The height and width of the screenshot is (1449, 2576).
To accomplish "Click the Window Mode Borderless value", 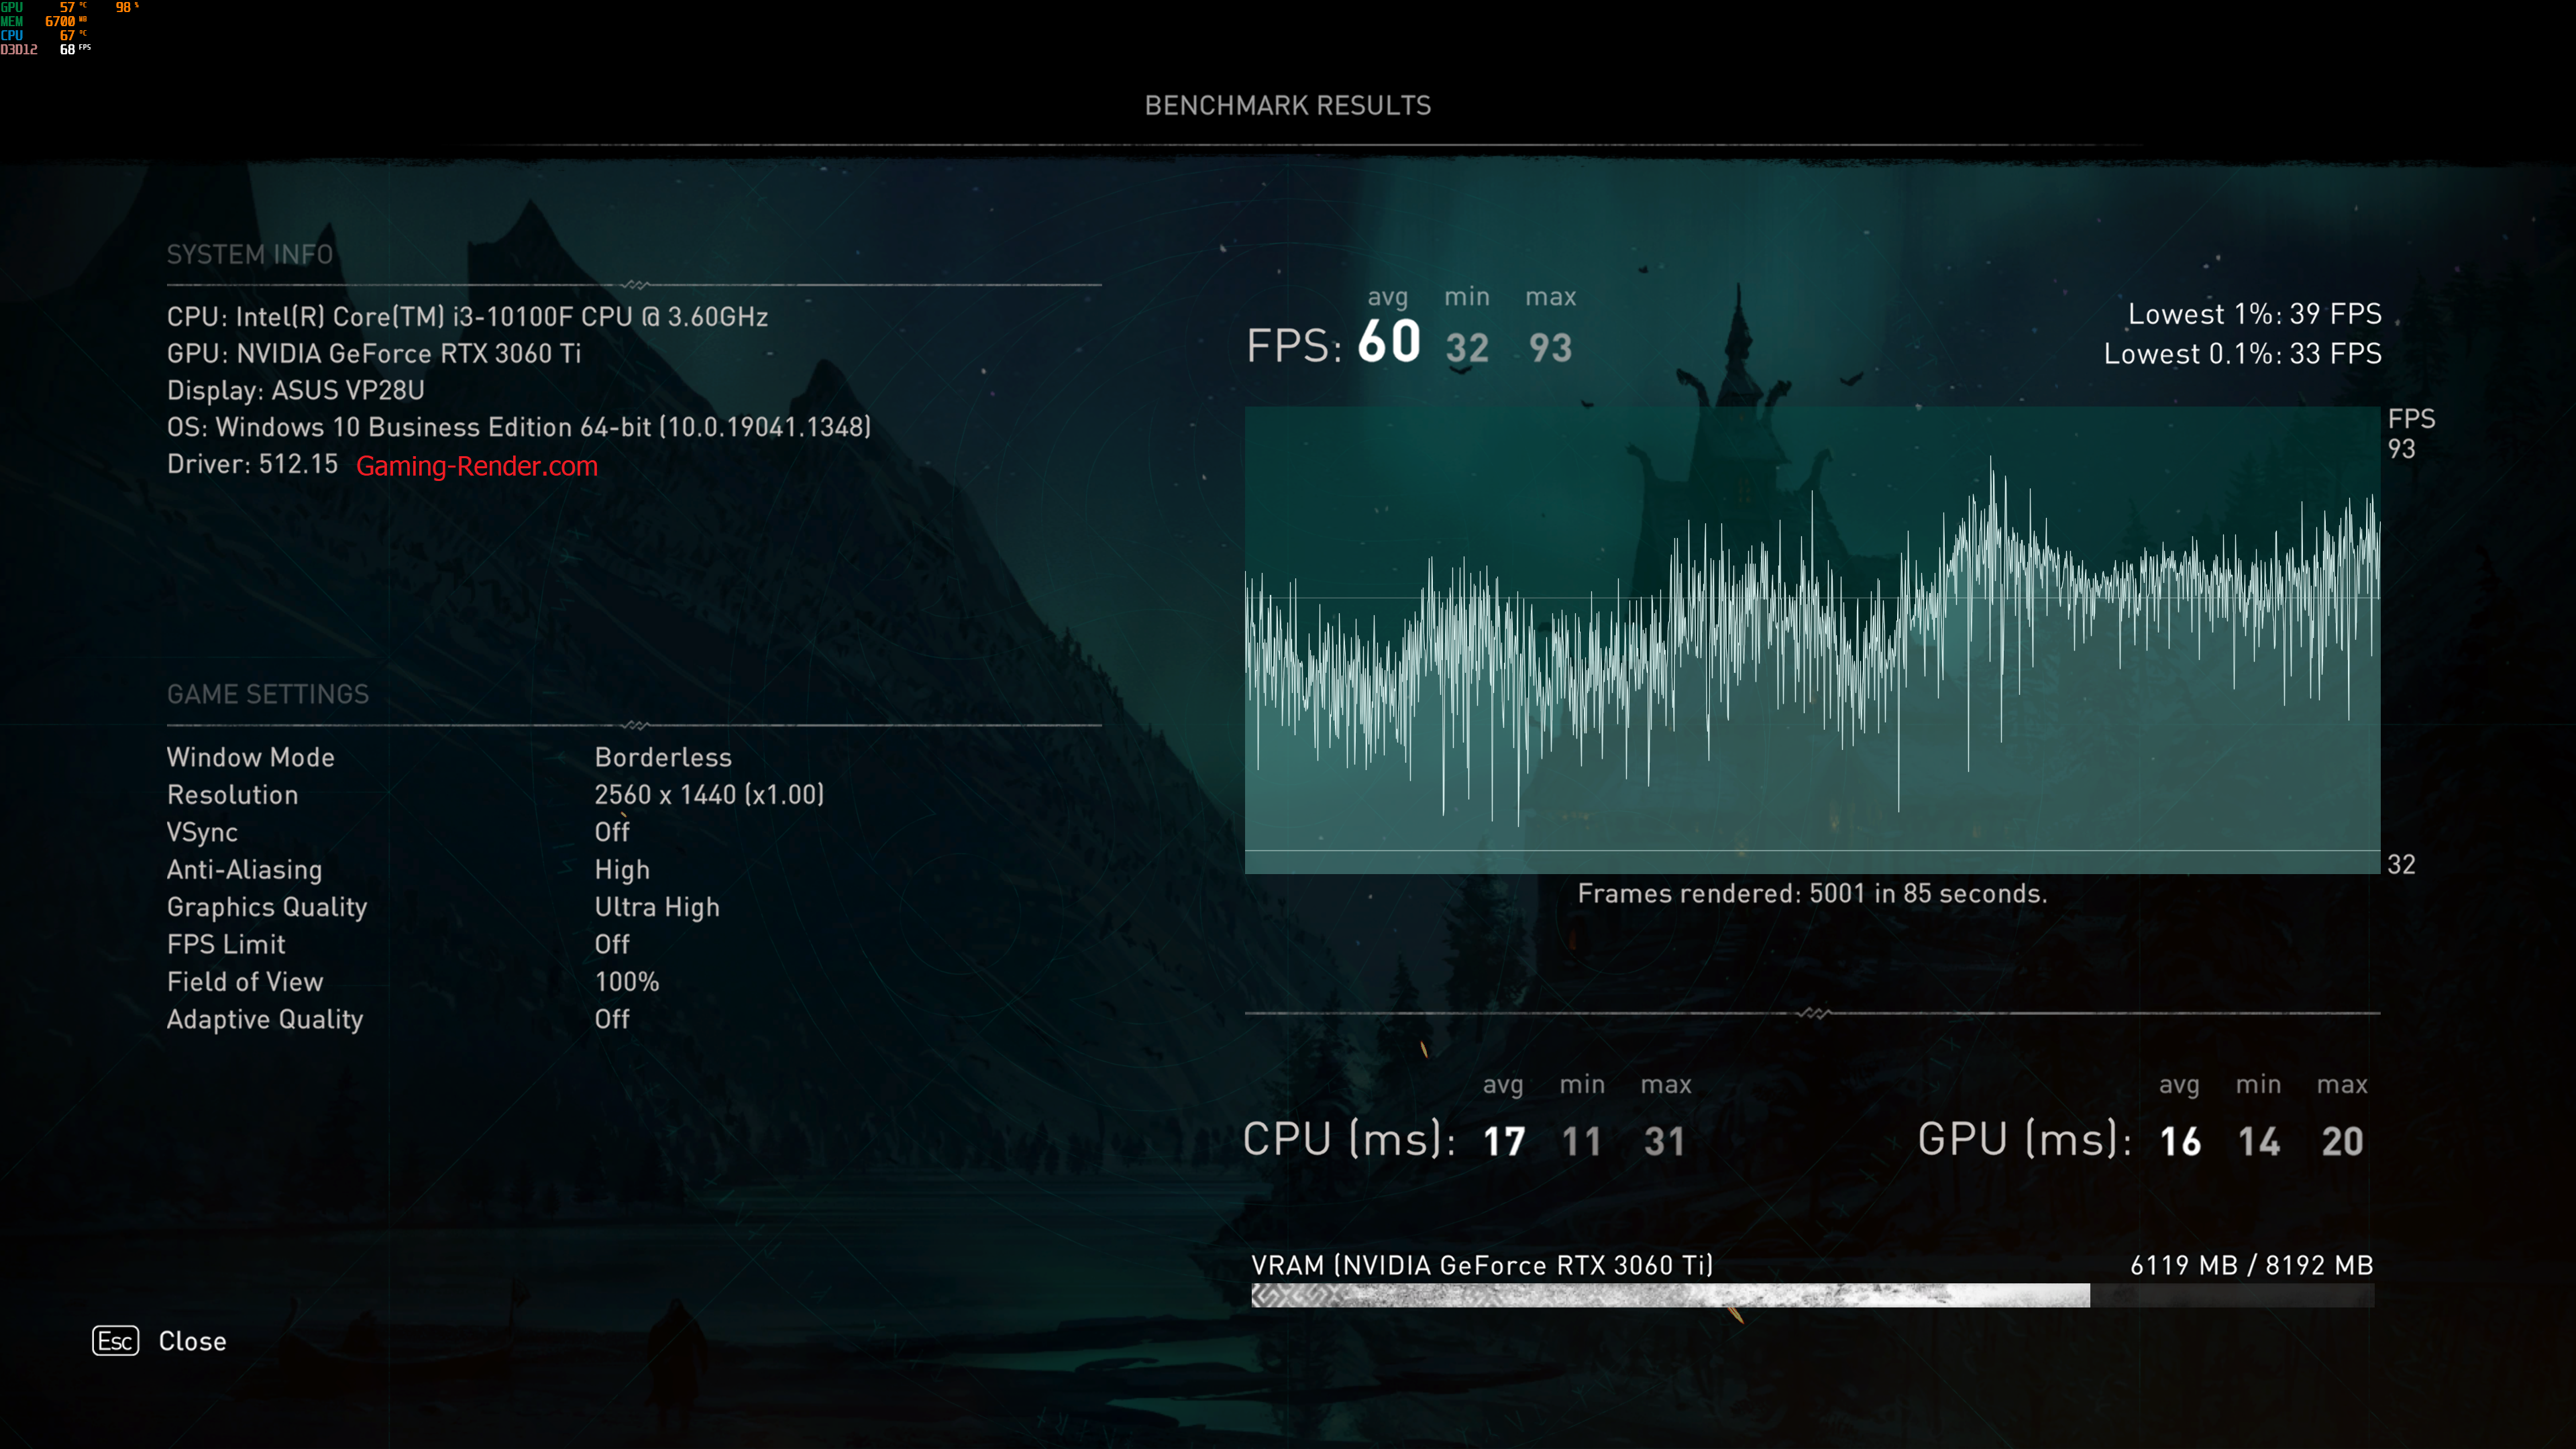I will [663, 757].
